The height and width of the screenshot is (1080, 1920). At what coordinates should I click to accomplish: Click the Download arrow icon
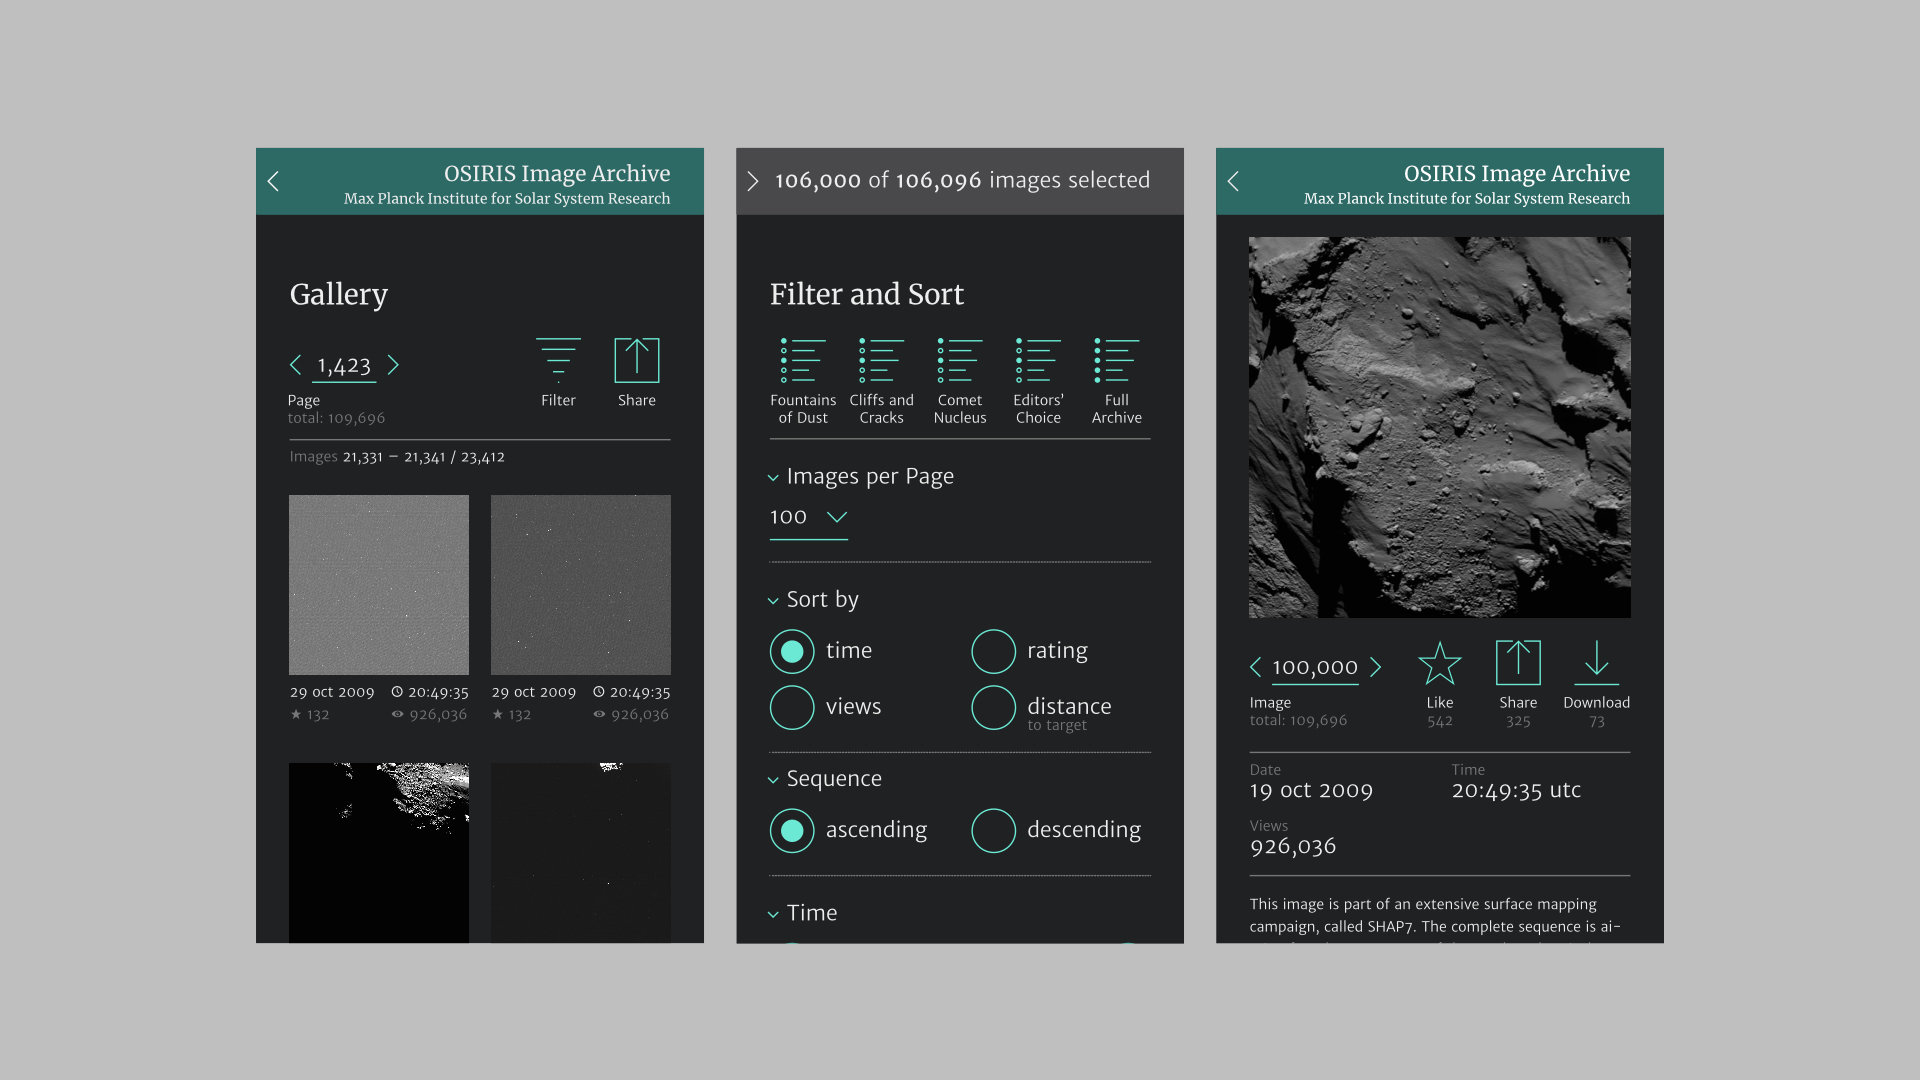point(1596,663)
